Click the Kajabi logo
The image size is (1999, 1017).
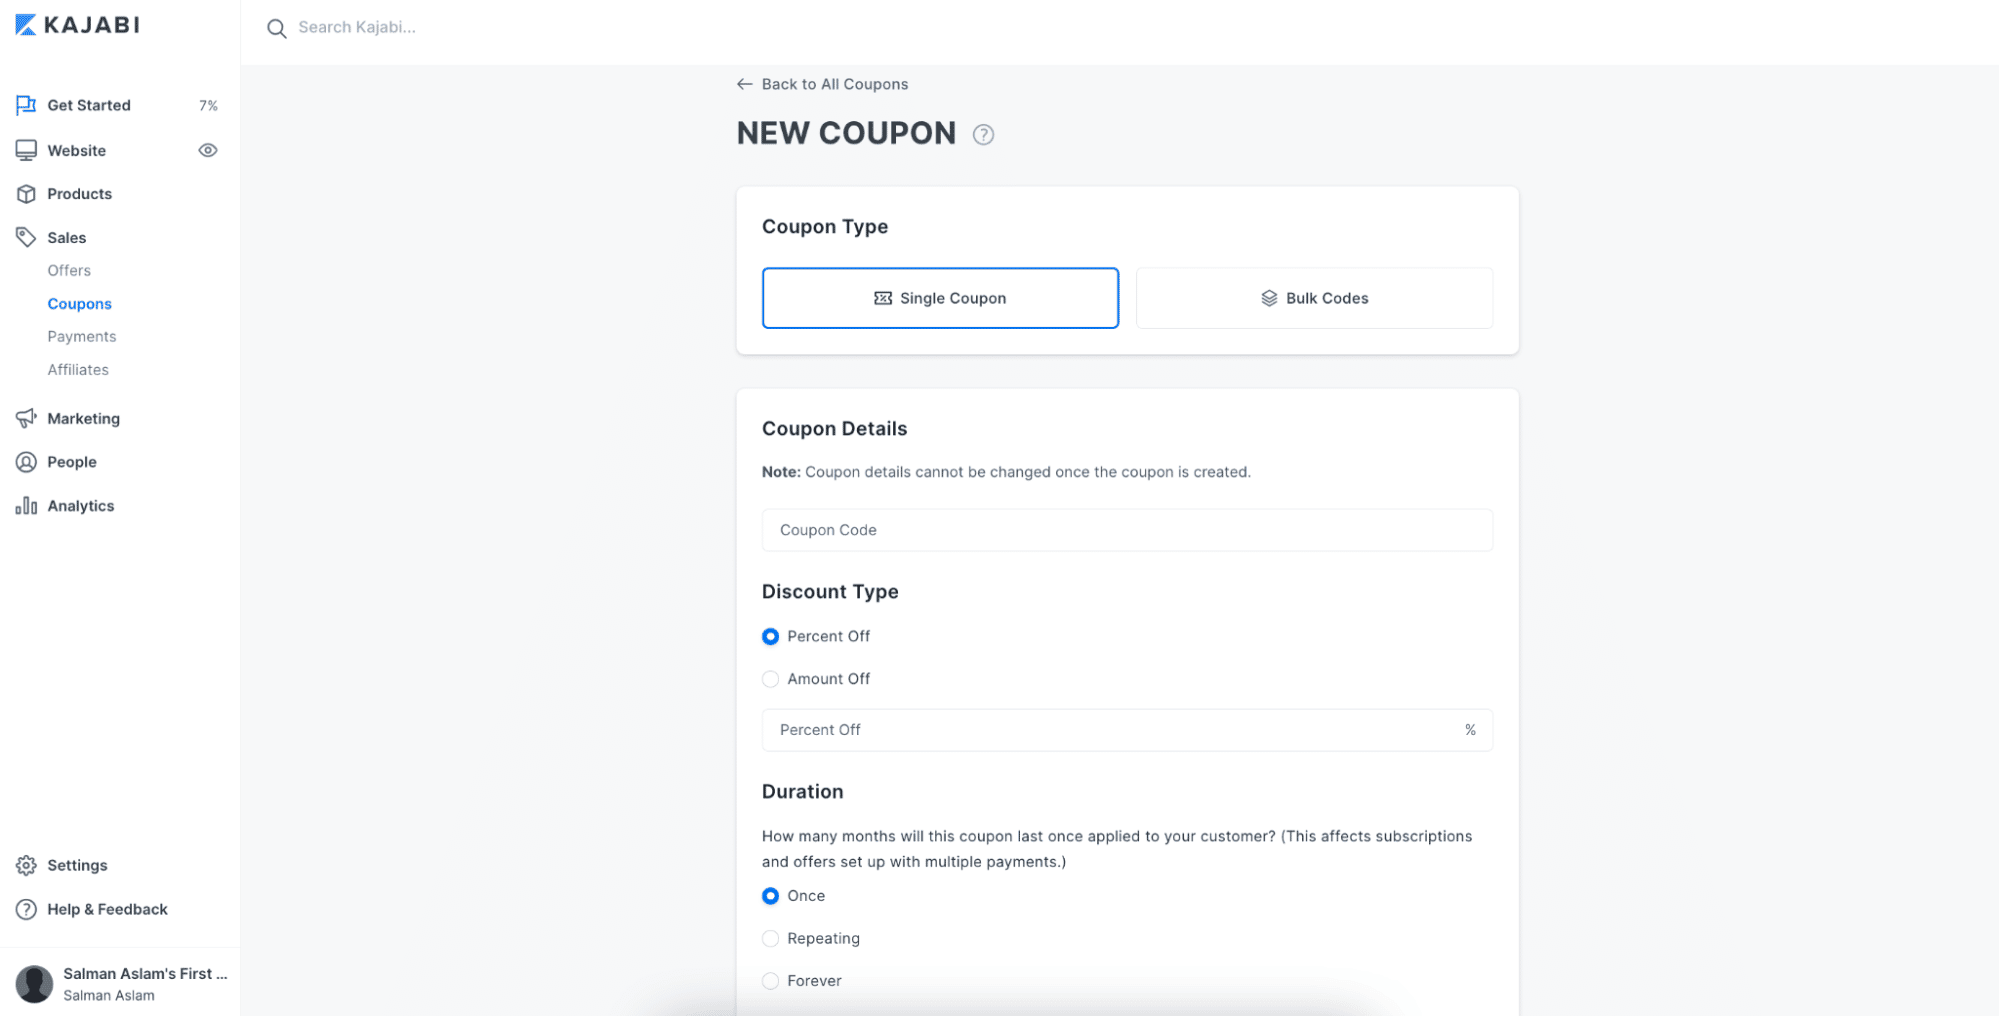(77, 25)
